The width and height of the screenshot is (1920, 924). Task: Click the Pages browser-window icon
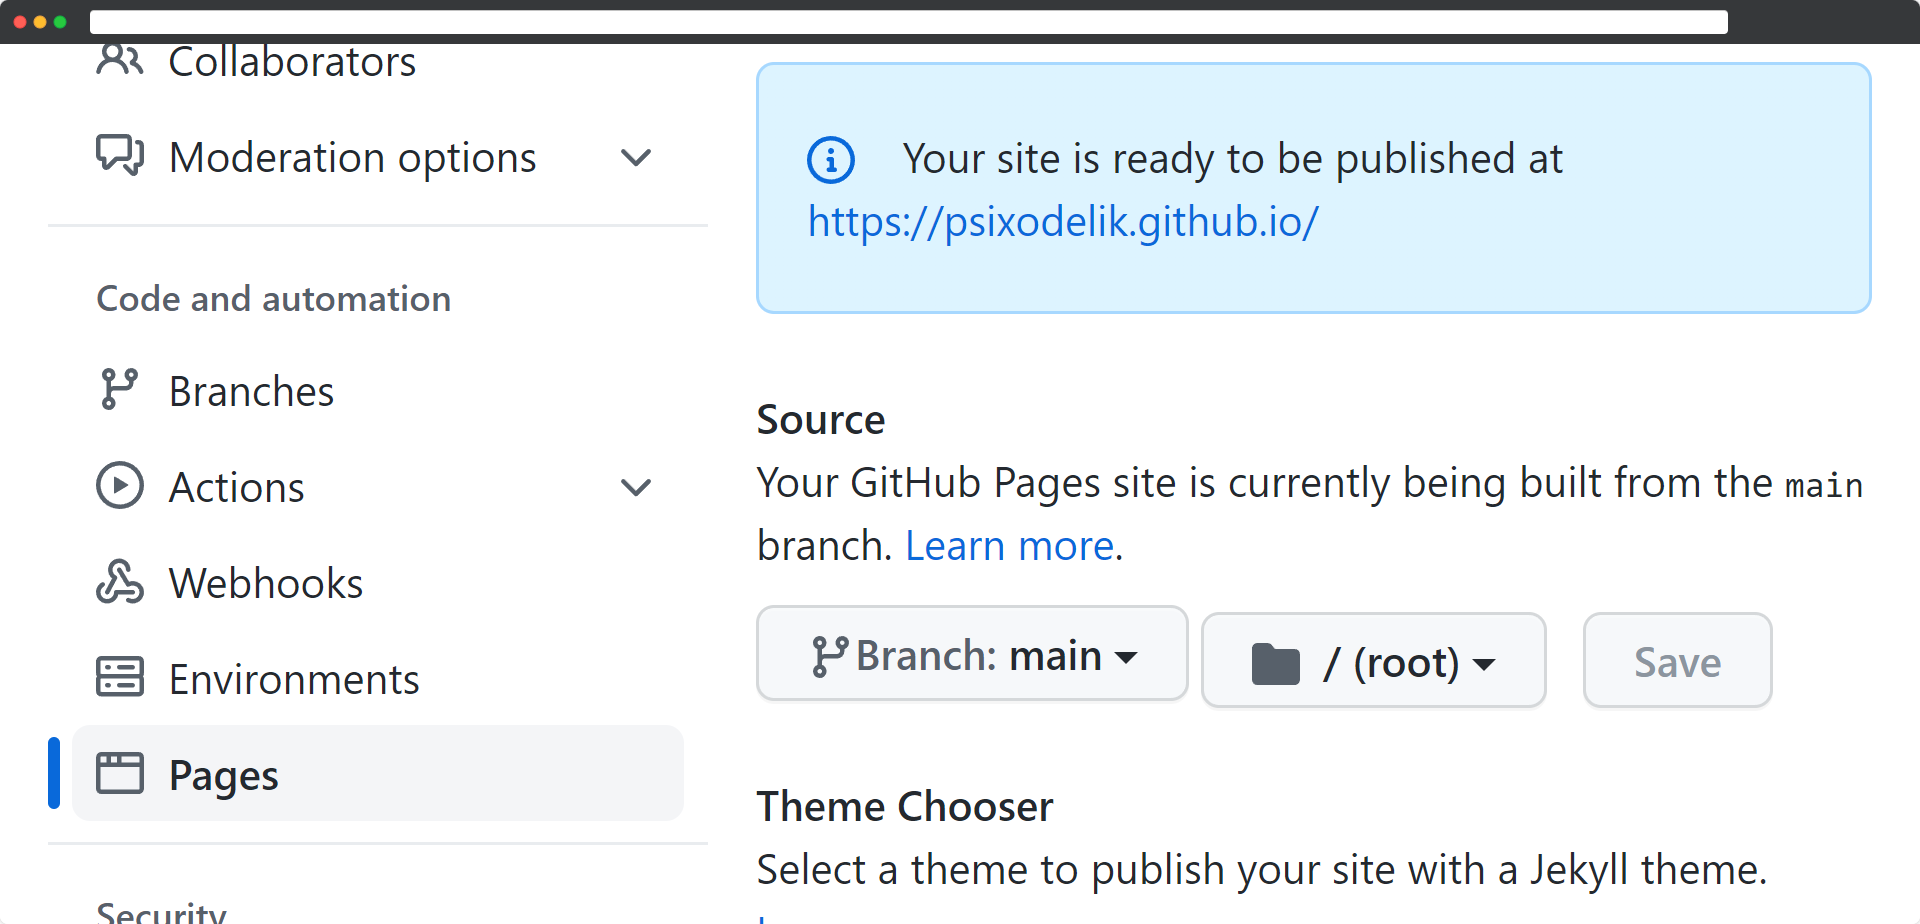point(119,773)
